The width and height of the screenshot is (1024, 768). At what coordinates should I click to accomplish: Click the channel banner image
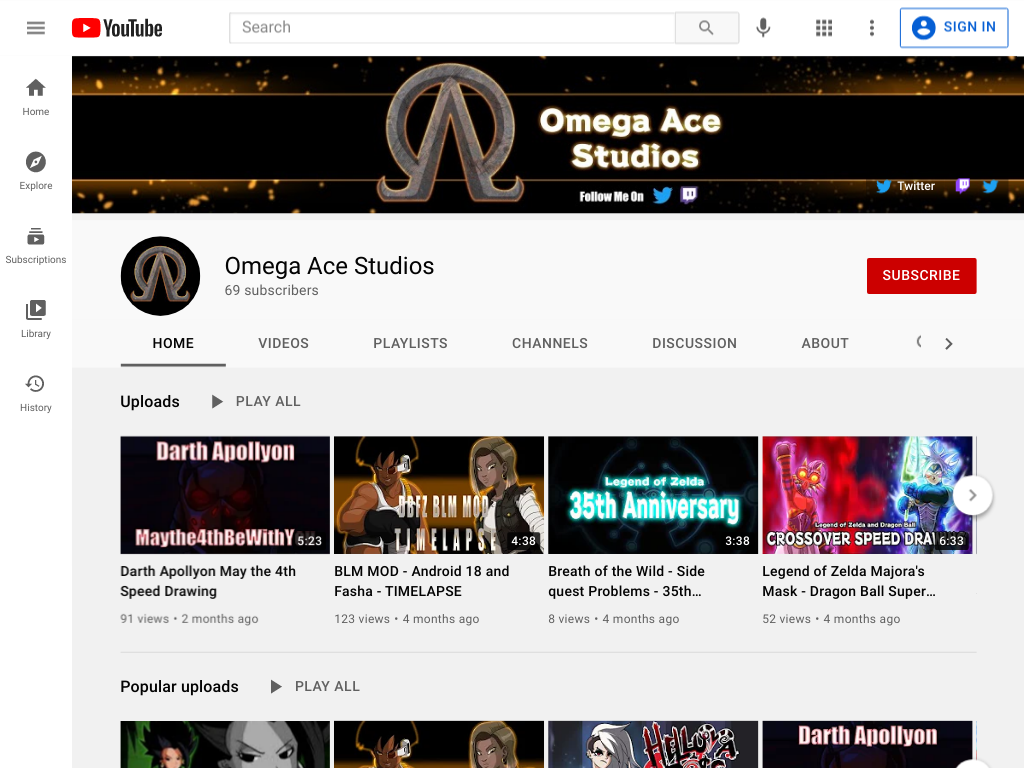pyautogui.click(x=548, y=135)
